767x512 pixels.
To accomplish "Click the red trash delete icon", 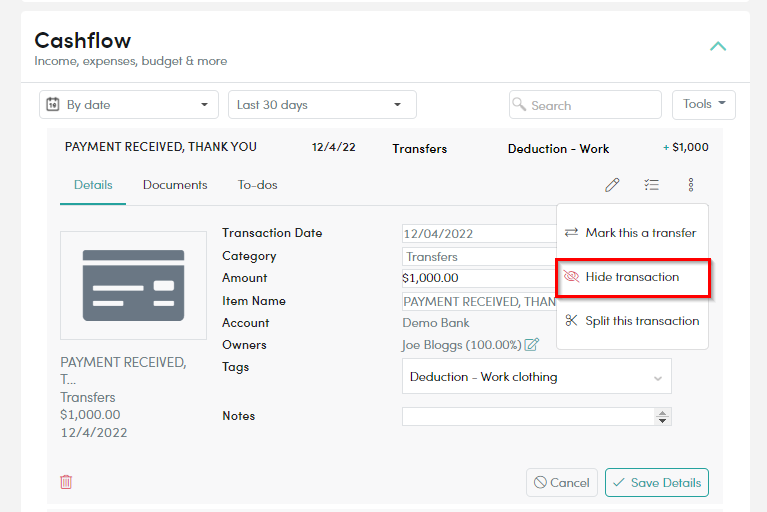I will pyautogui.click(x=66, y=482).
